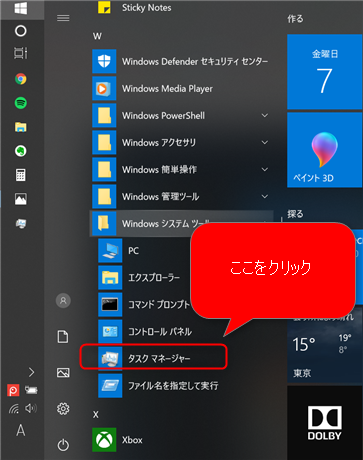Launch Sticky Notes from app list
Screen dimensions: 363x460
[x=182, y=8]
